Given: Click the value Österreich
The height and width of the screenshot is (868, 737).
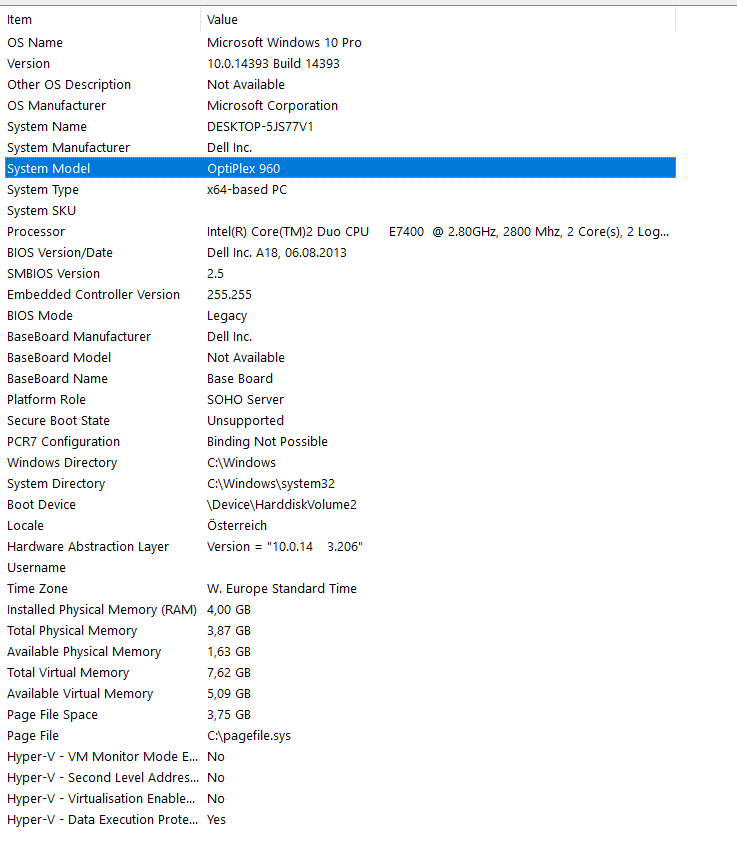Looking at the screenshot, I should [x=237, y=526].
